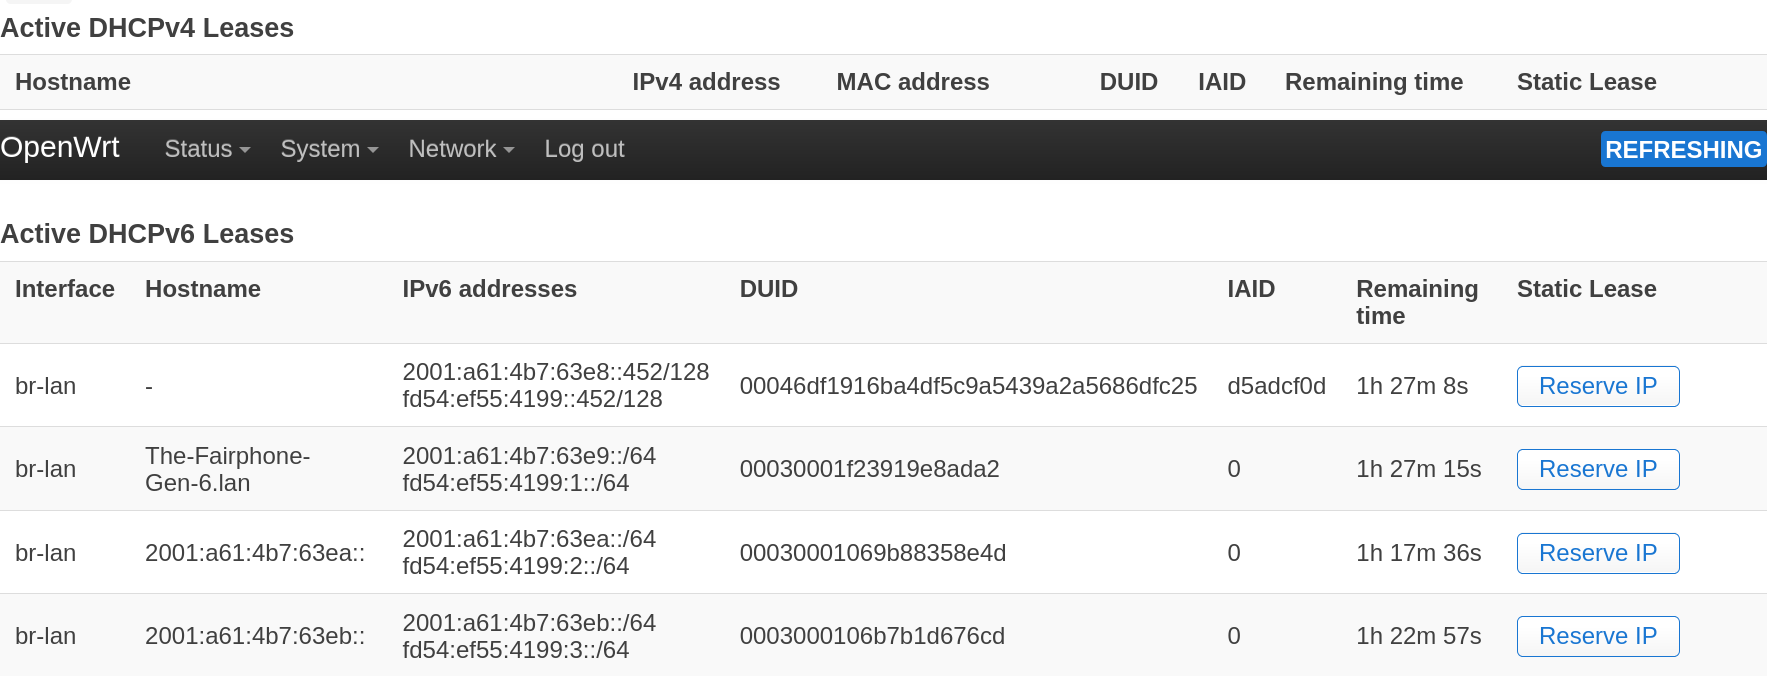Click the Active DHCPv6 Leases heading
The height and width of the screenshot is (676, 1767).
click(147, 234)
